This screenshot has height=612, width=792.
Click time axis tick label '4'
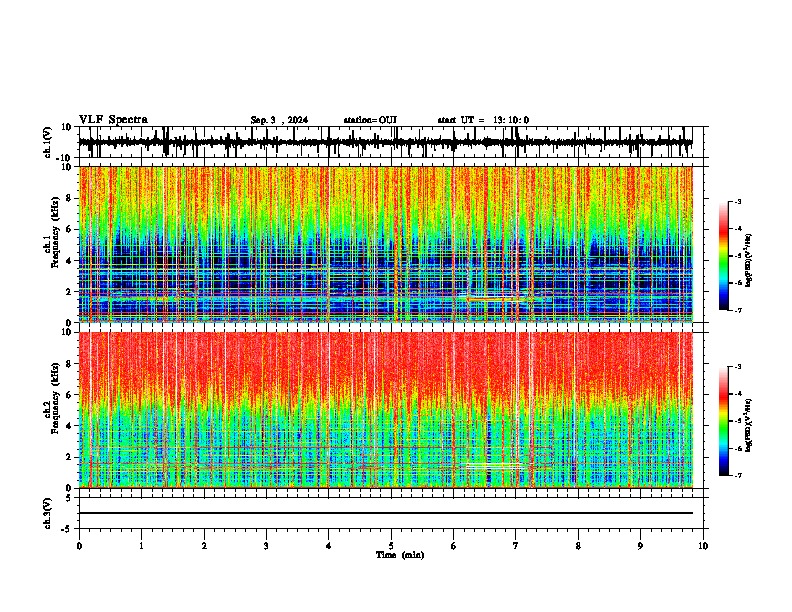[329, 546]
